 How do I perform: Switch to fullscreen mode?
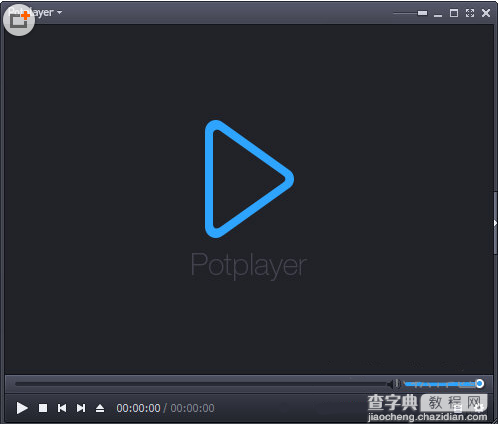coord(470,13)
